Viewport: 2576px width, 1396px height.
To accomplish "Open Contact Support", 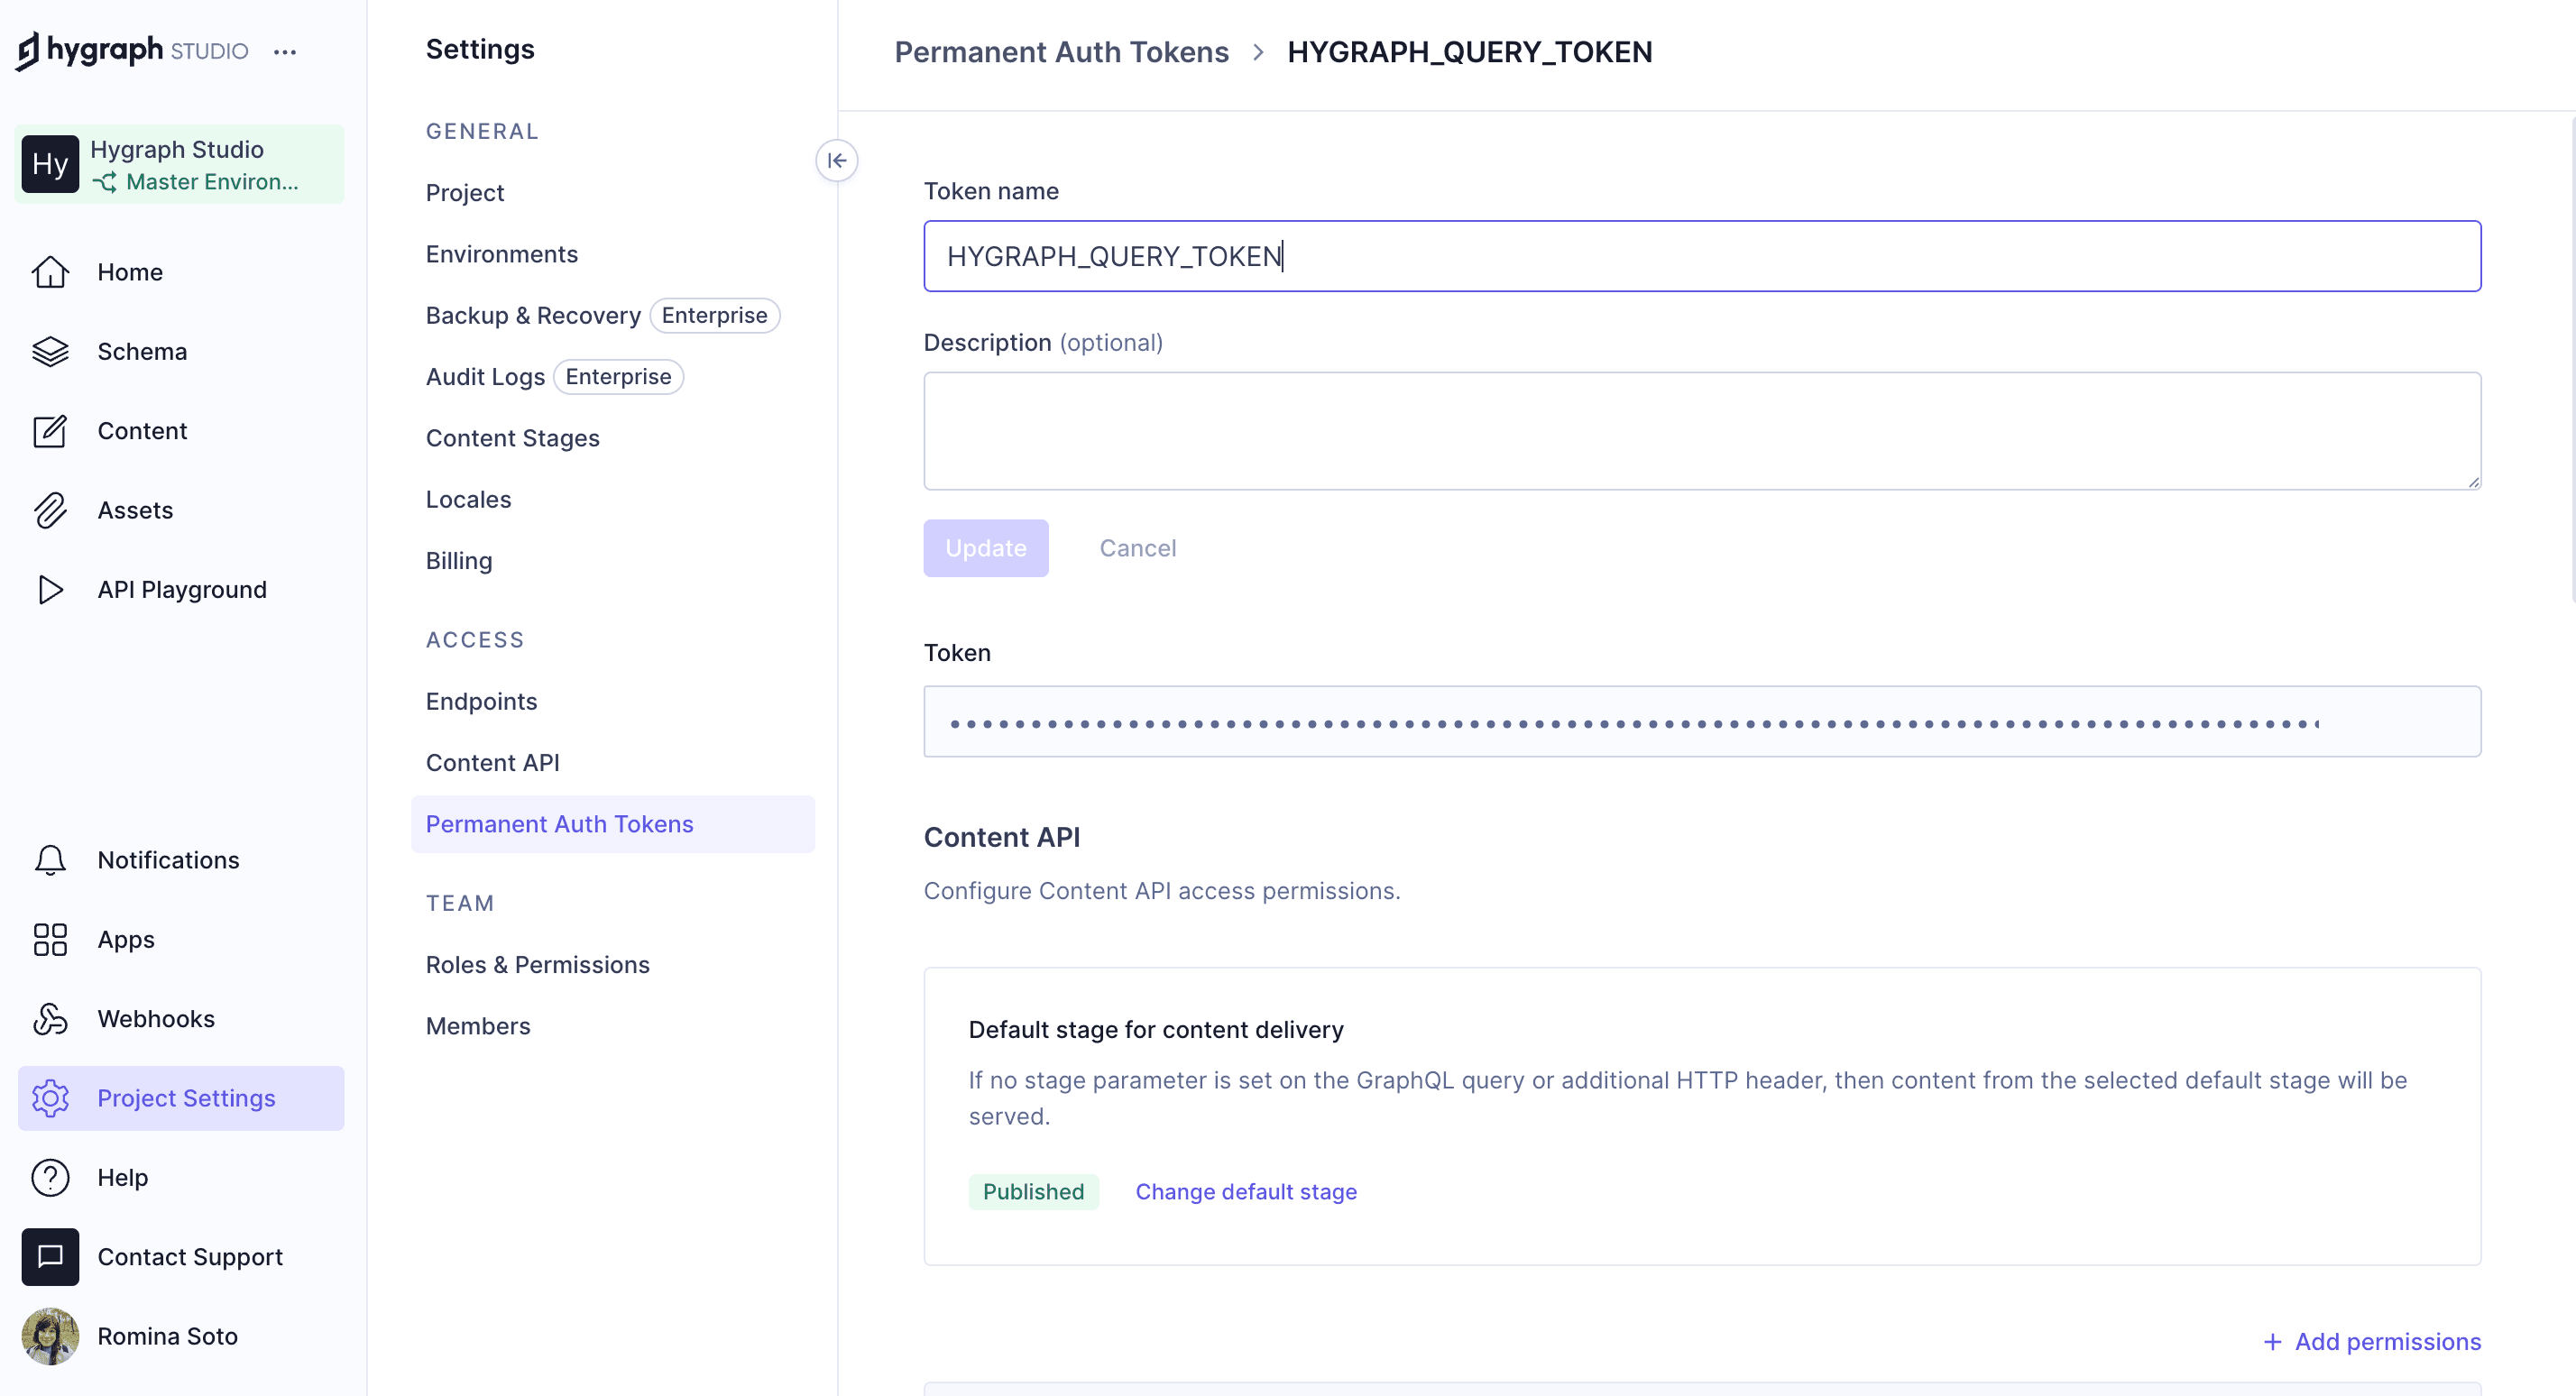I will tap(190, 1256).
